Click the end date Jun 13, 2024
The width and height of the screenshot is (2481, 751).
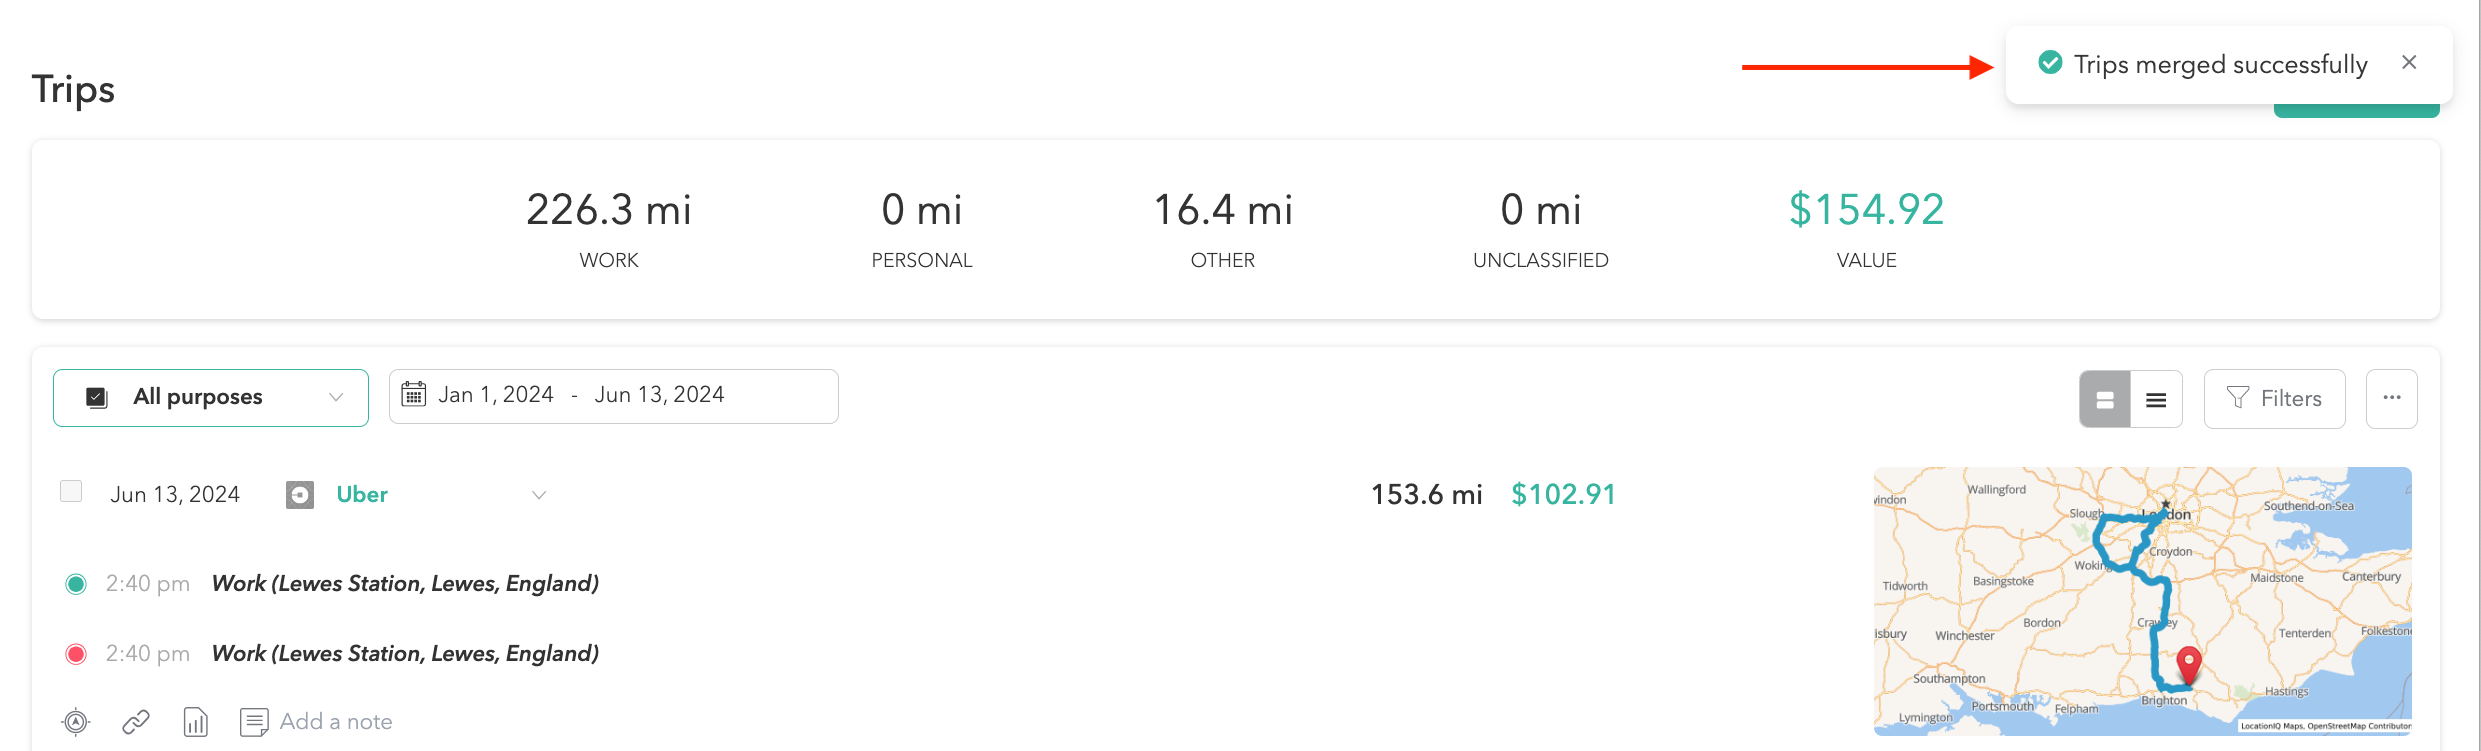659,395
